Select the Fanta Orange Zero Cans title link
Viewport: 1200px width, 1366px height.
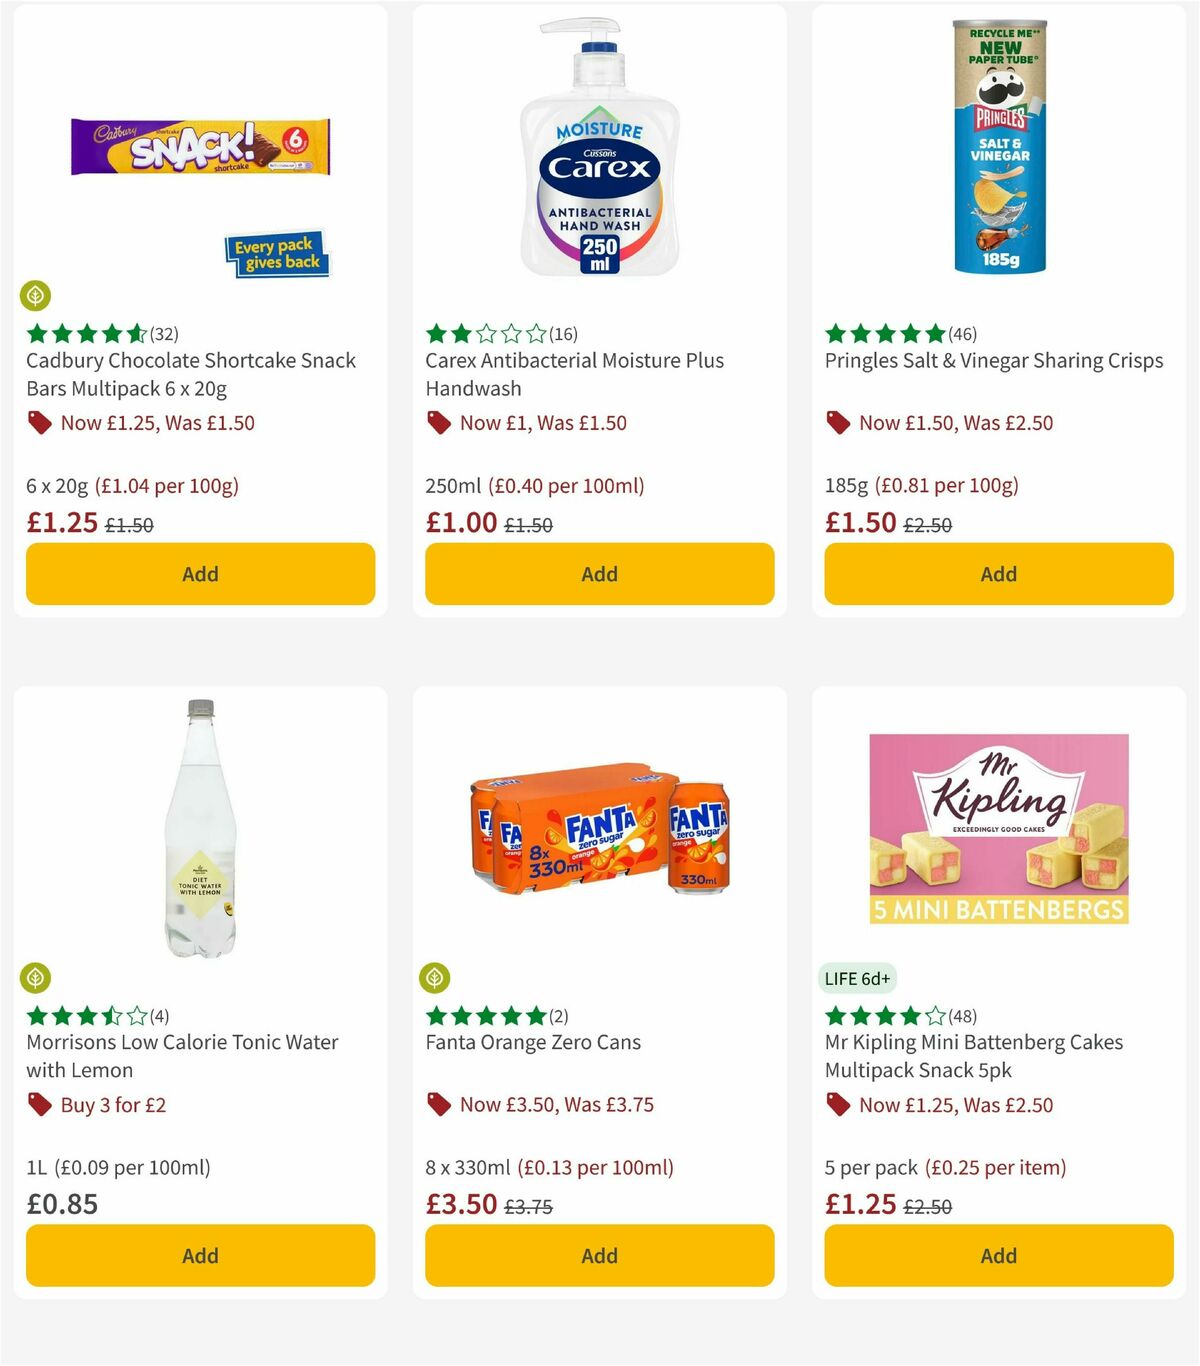pos(532,1042)
